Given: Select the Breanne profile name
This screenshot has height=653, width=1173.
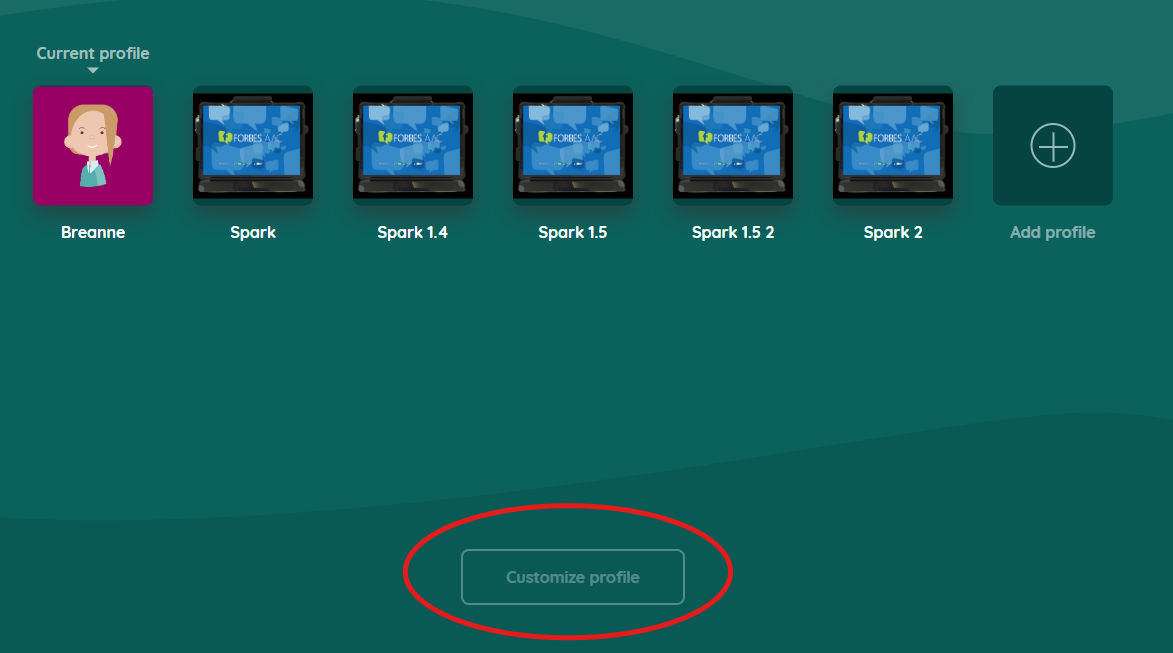Looking at the screenshot, I should tap(93, 232).
